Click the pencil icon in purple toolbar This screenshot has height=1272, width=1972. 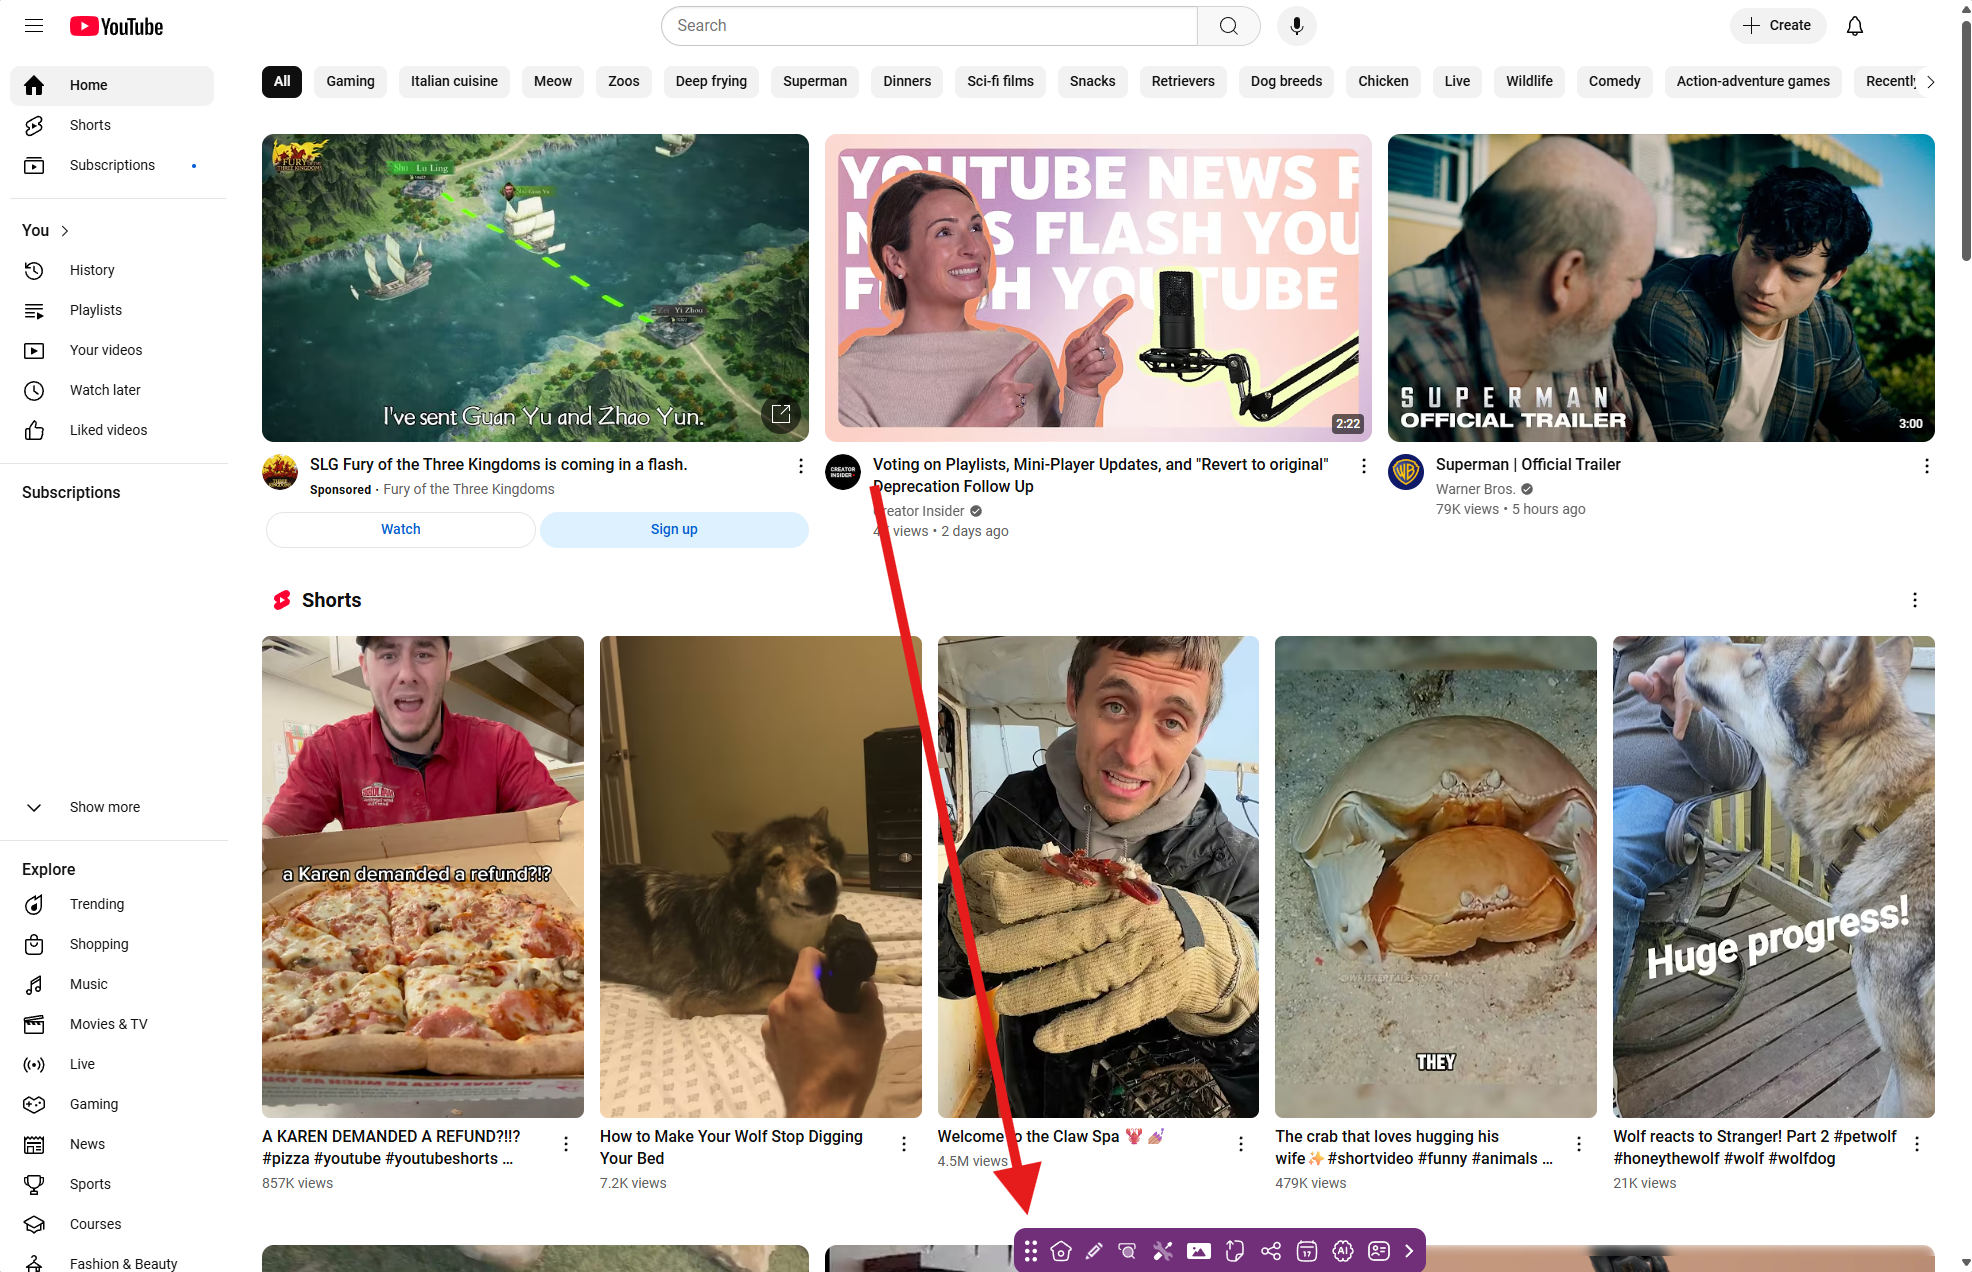[1094, 1251]
